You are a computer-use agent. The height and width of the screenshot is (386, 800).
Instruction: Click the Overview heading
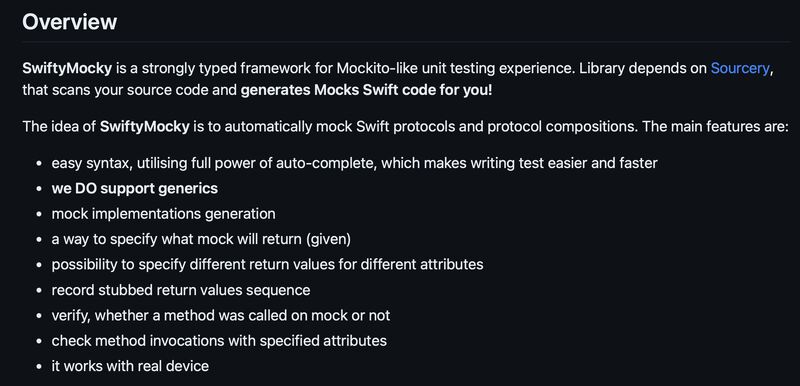coord(69,22)
